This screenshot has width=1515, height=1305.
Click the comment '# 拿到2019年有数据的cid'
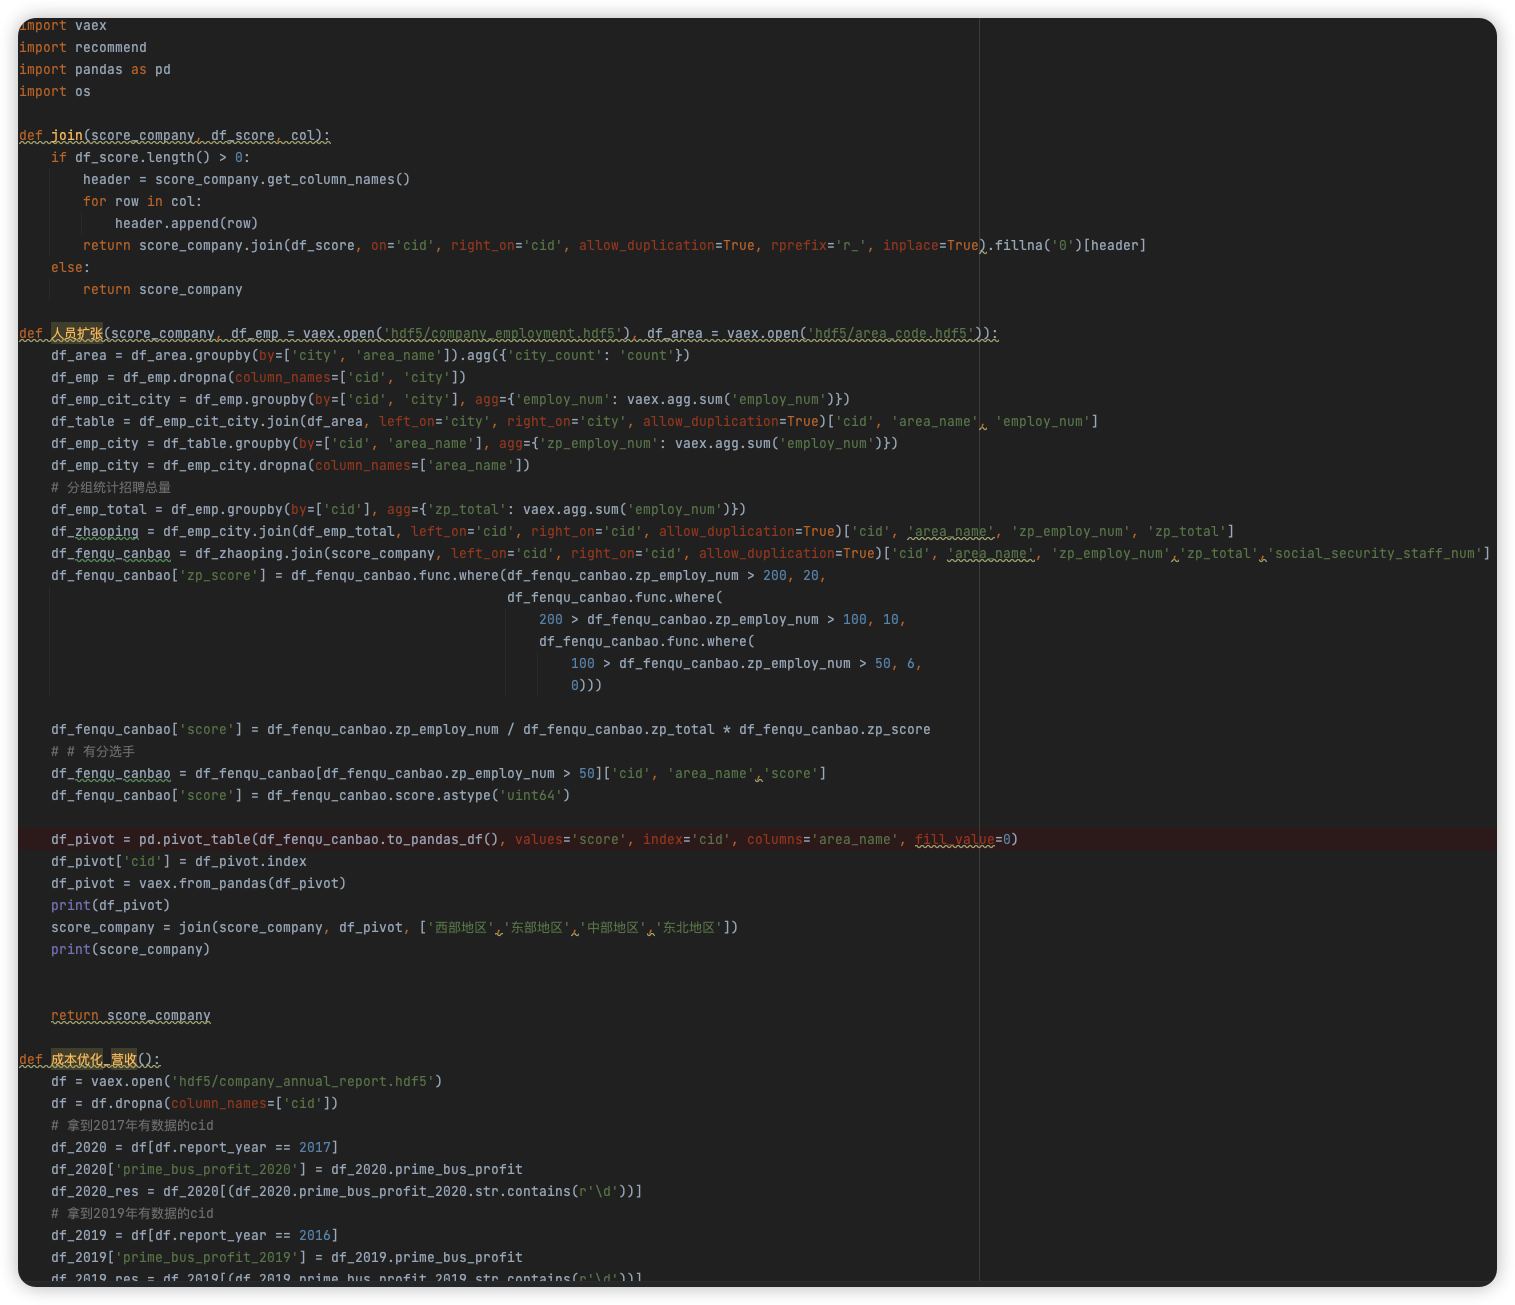pyautogui.click(x=133, y=1214)
